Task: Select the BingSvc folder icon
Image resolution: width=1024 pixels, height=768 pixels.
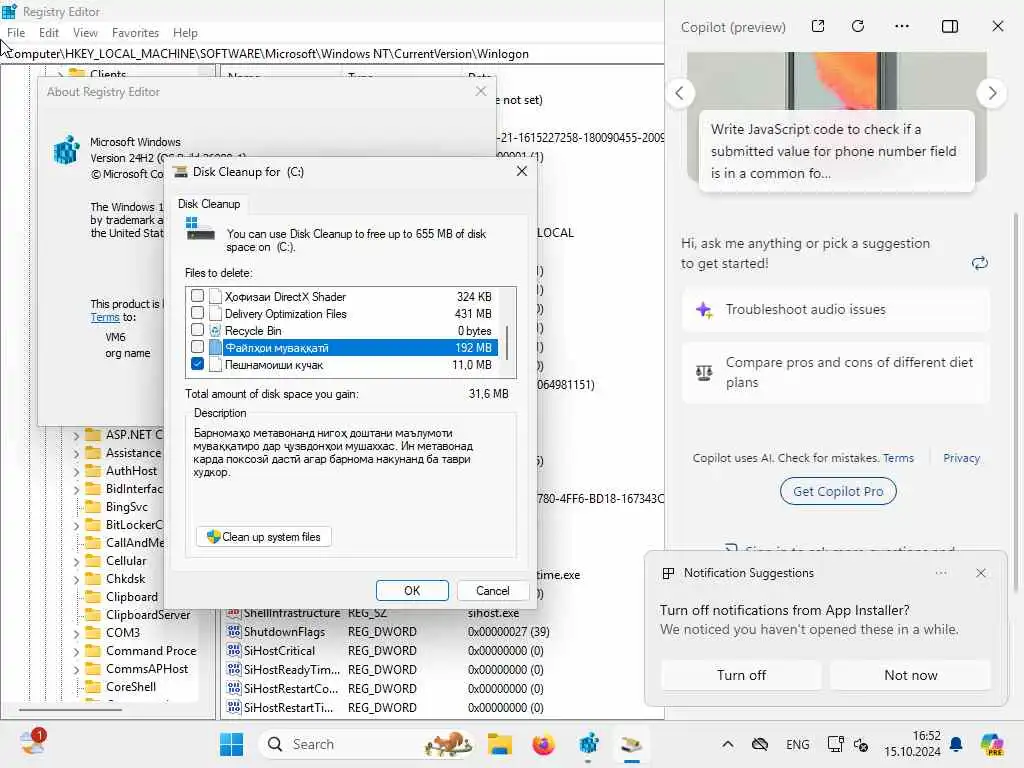Action: (x=93, y=507)
